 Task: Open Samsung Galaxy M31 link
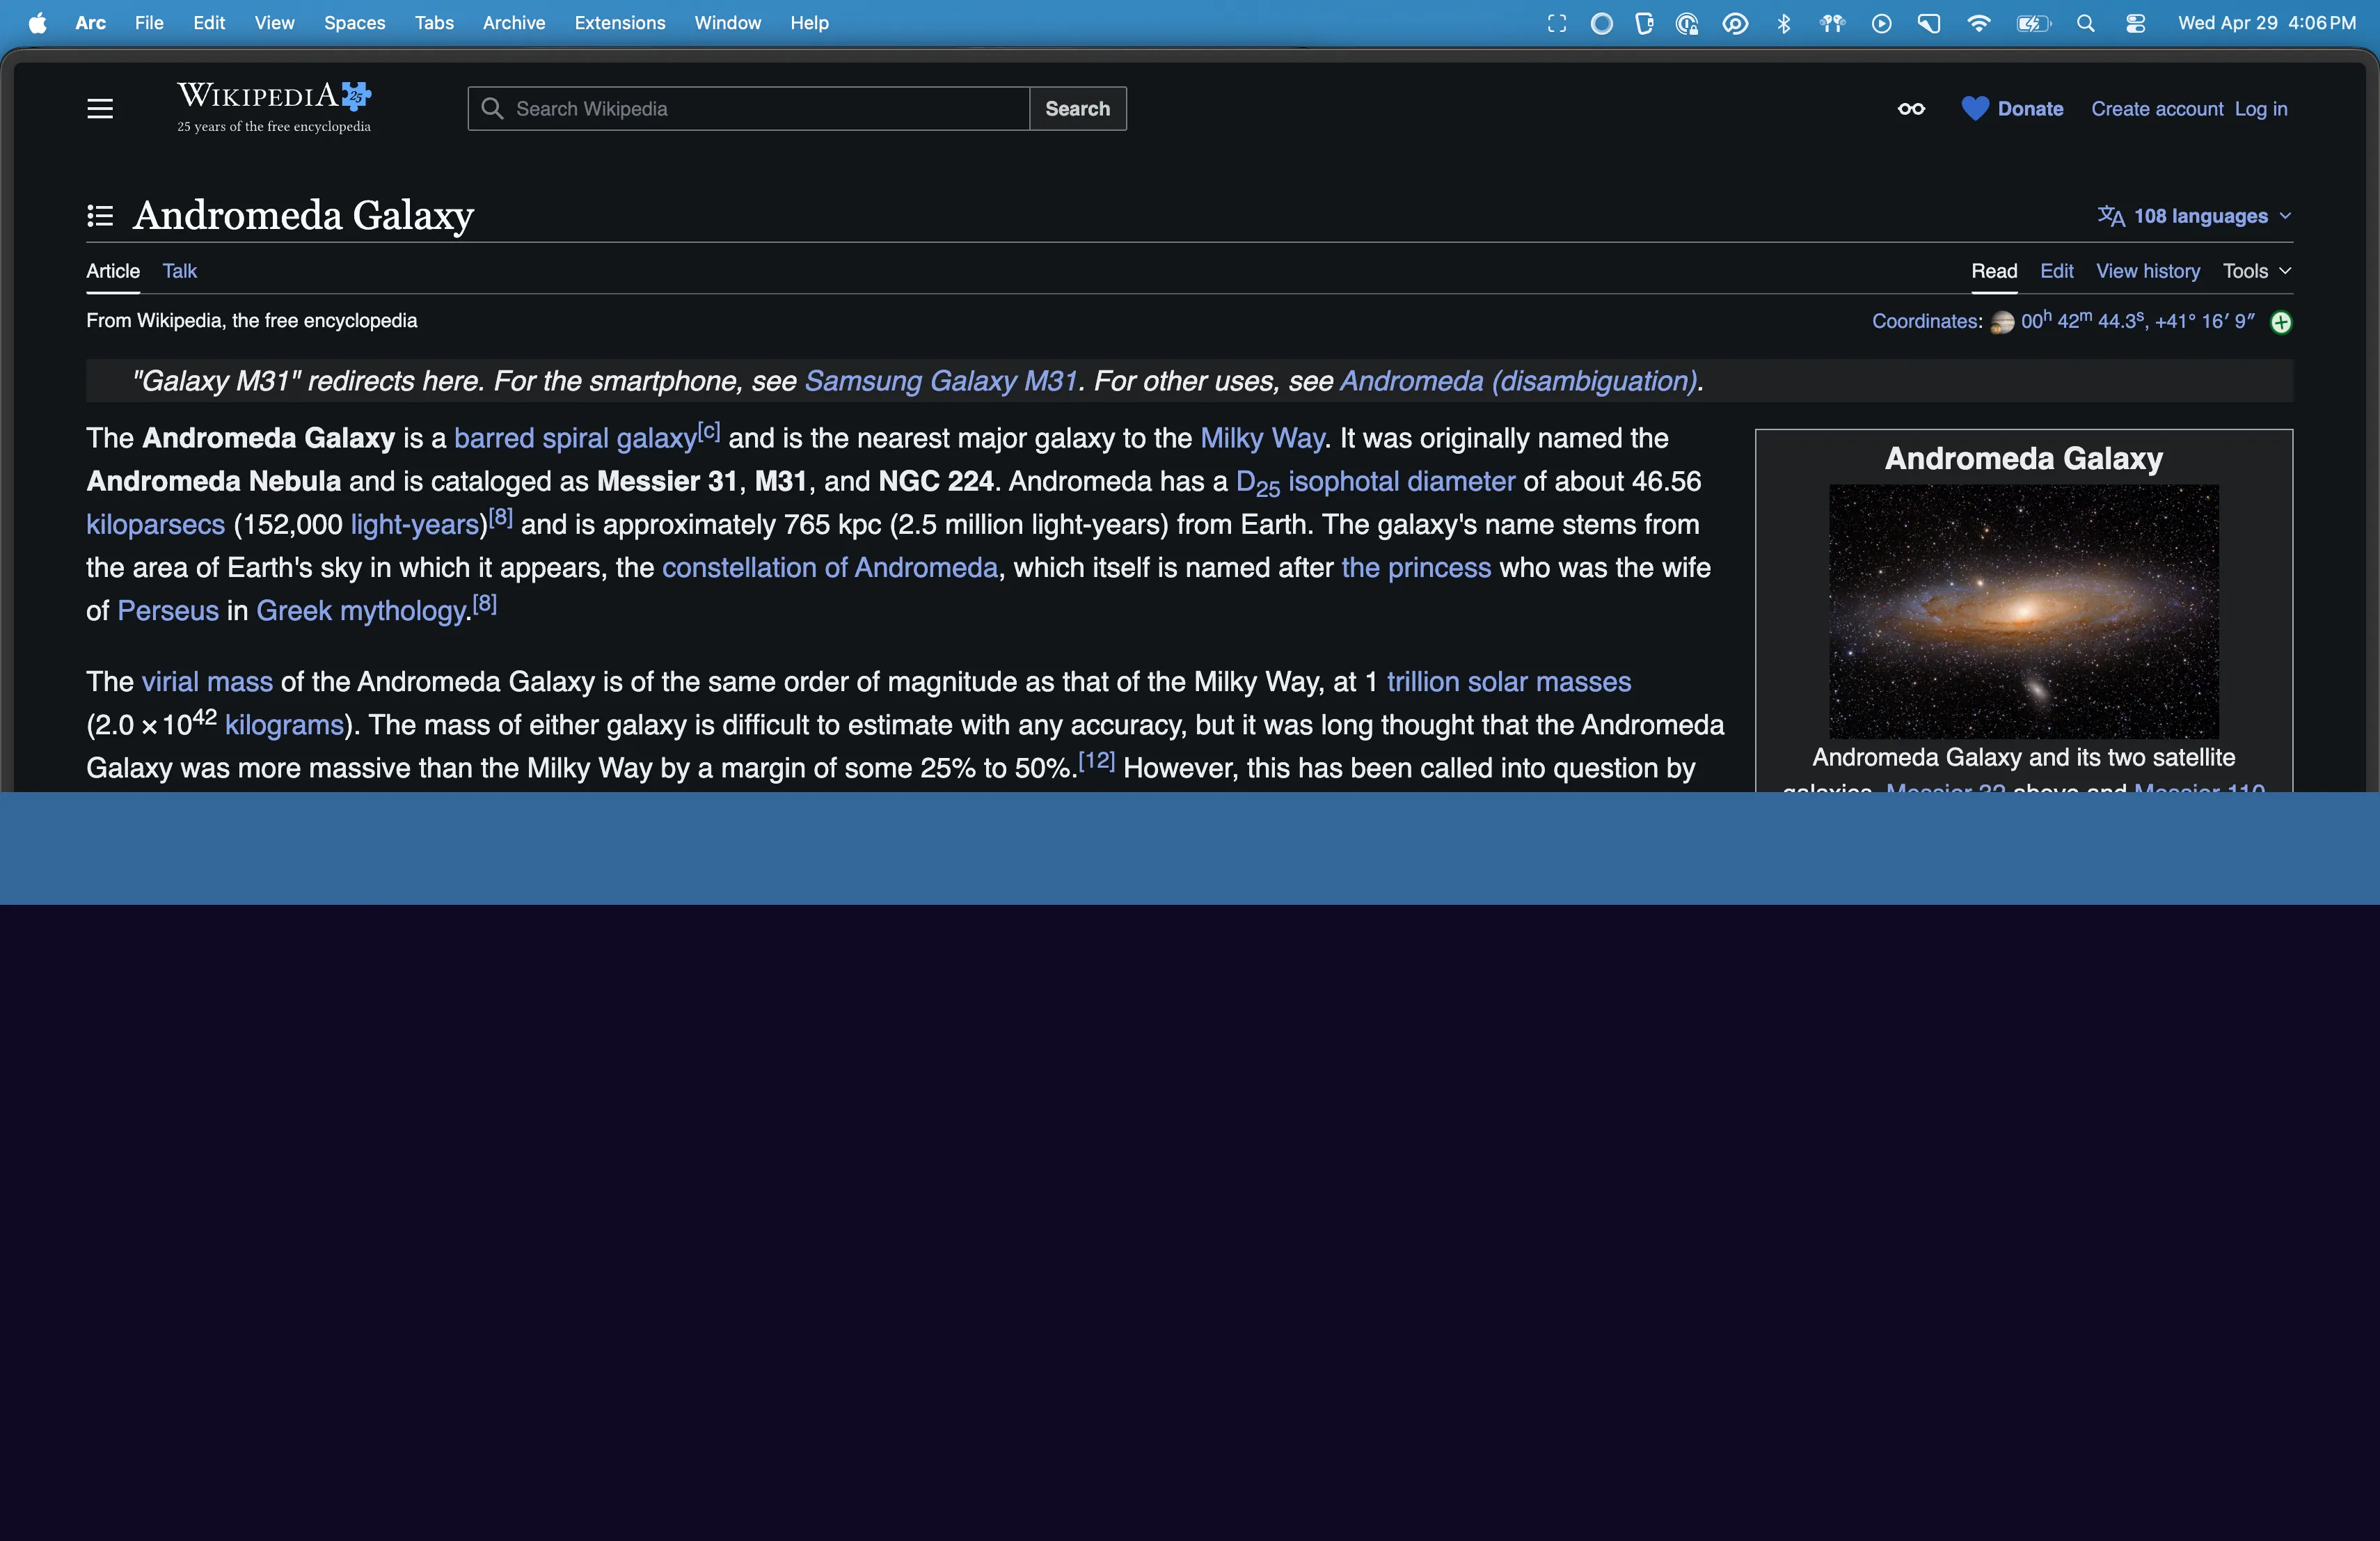941,381
